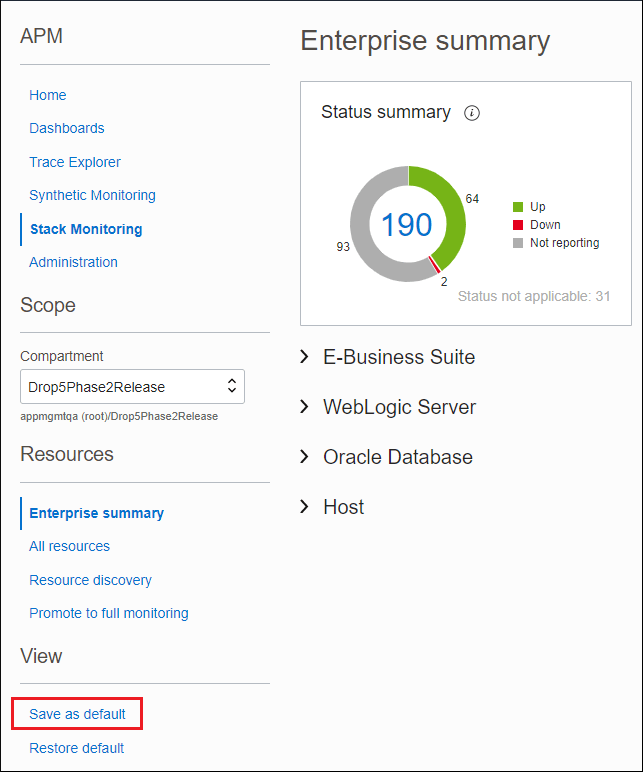
Task: Click Save as default view
Action: (77, 714)
